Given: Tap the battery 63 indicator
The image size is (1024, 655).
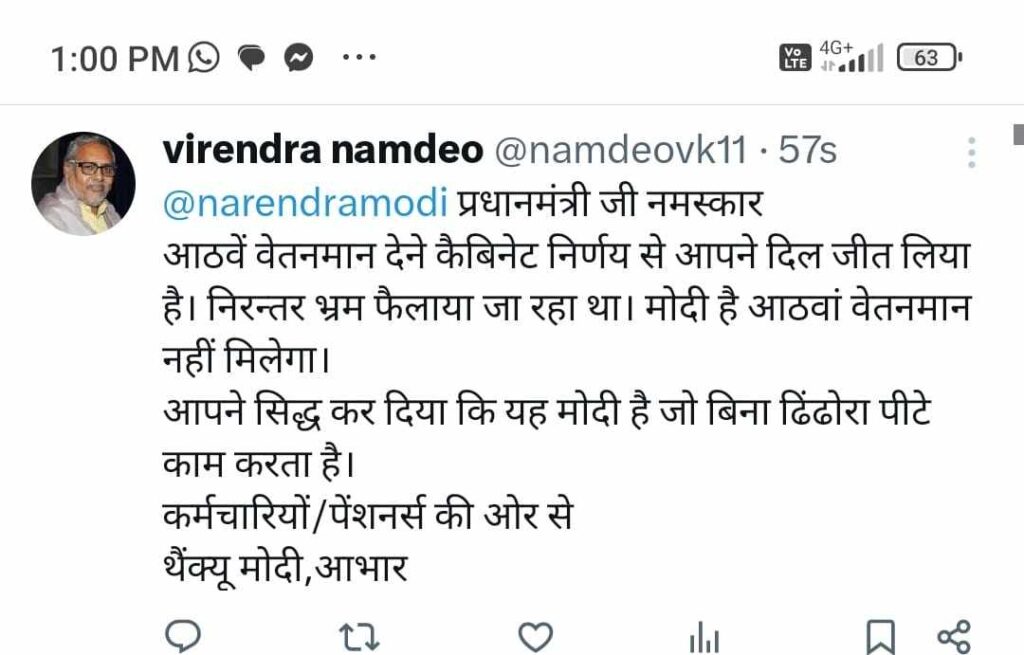Looking at the screenshot, I should tap(929, 58).
